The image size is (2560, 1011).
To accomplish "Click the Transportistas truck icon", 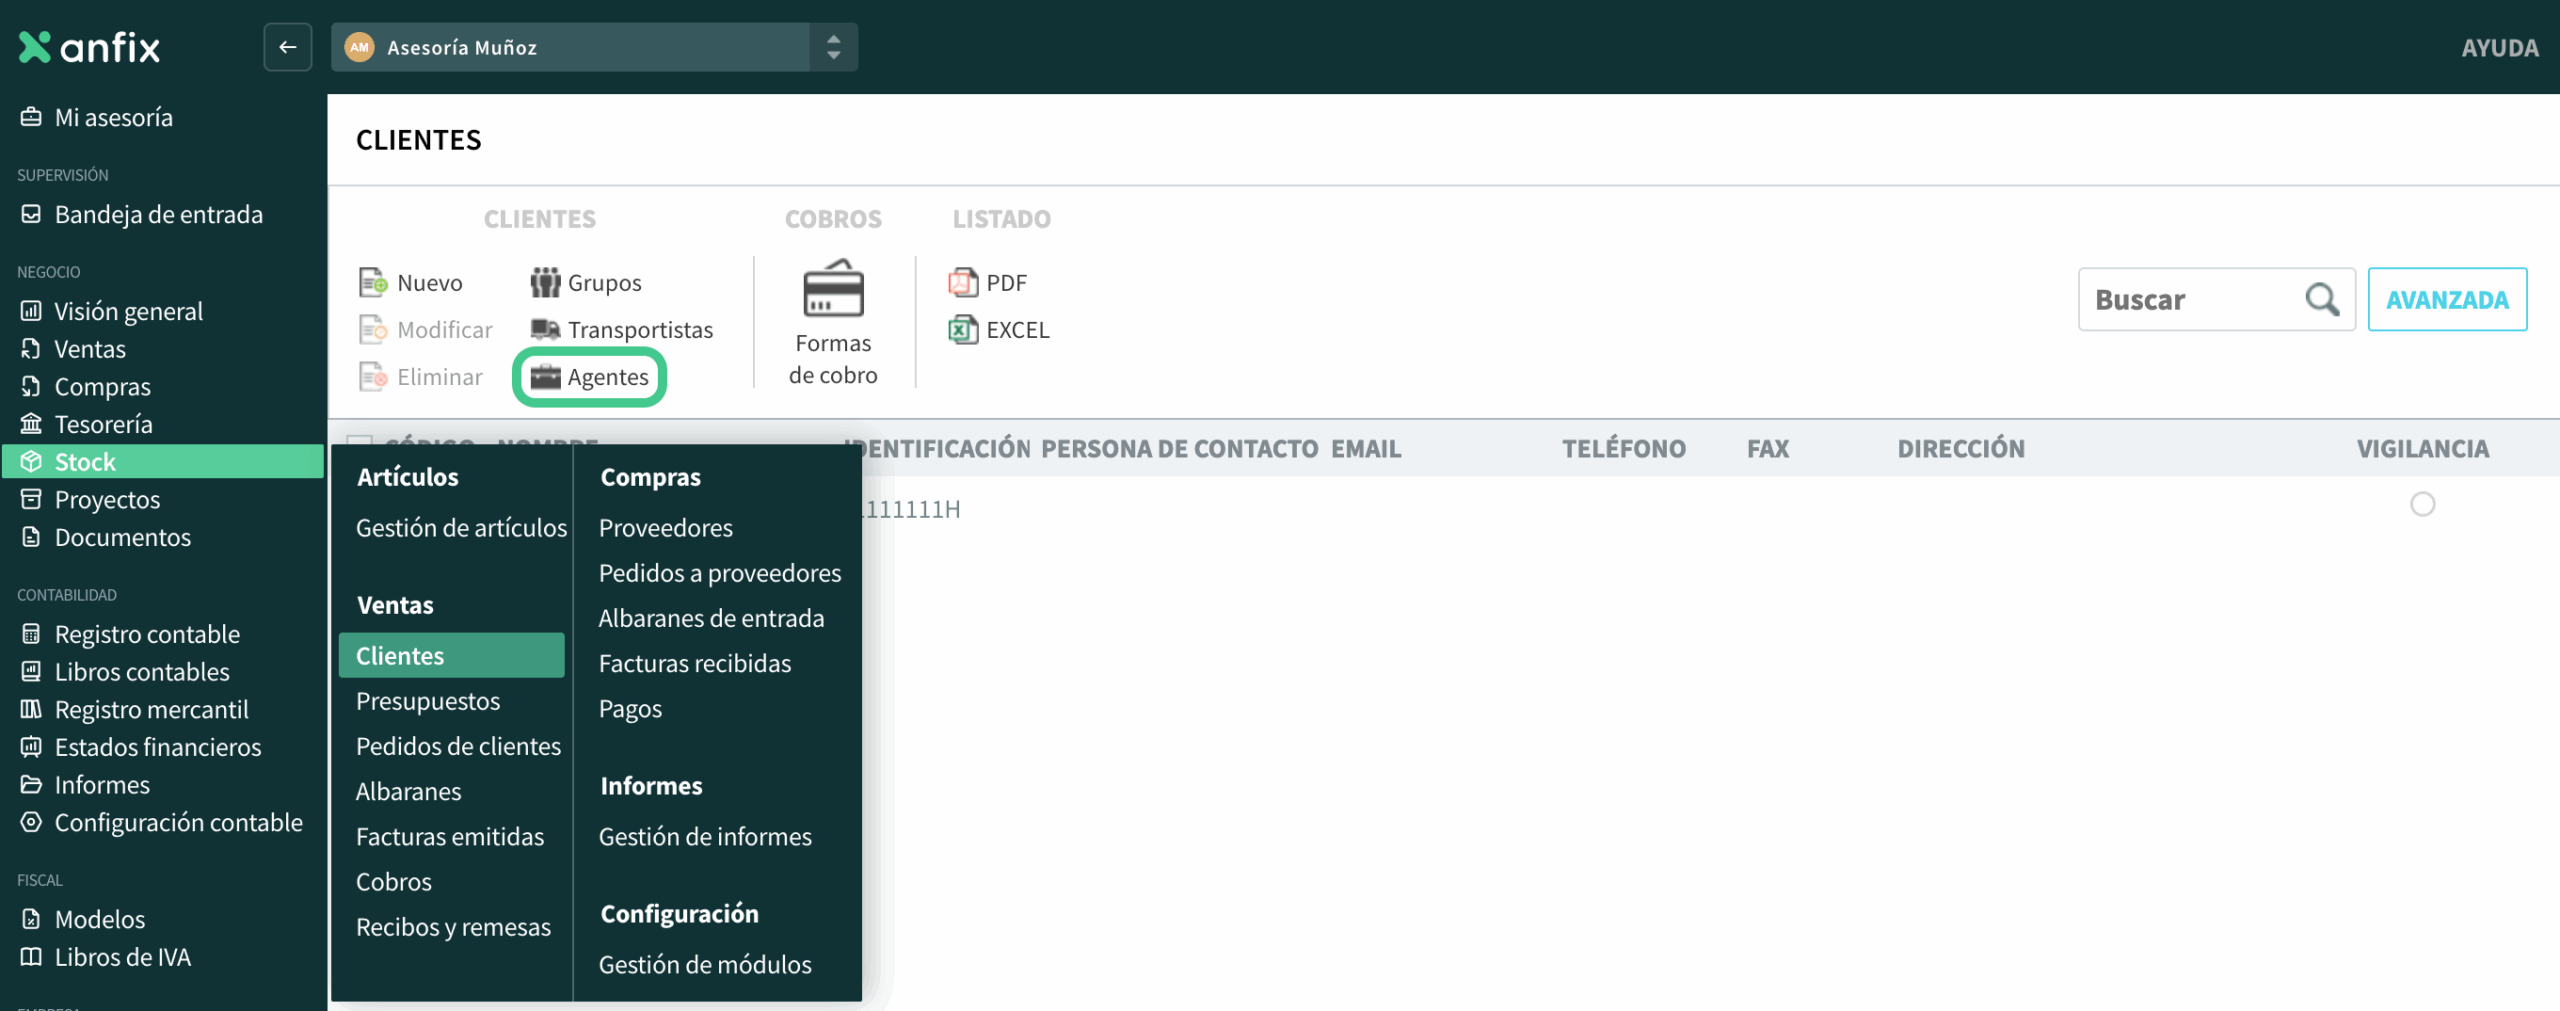I will 545,330.
